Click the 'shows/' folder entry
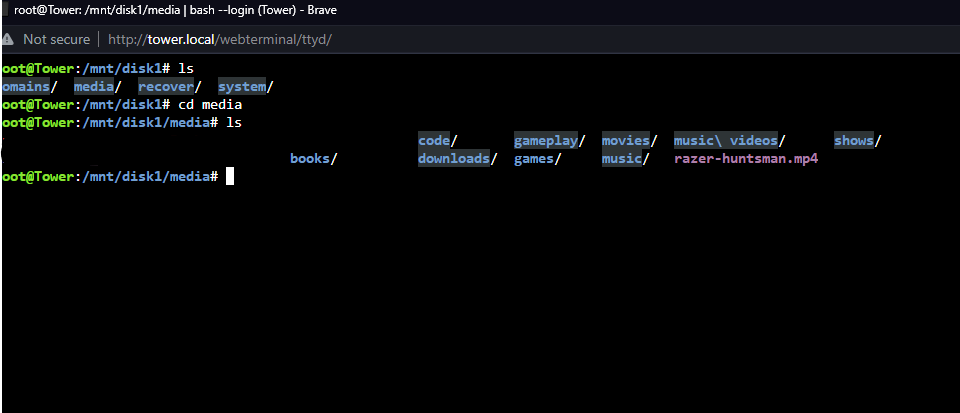The height and width of the screenshot is (413, 960). tap(858, 141)
